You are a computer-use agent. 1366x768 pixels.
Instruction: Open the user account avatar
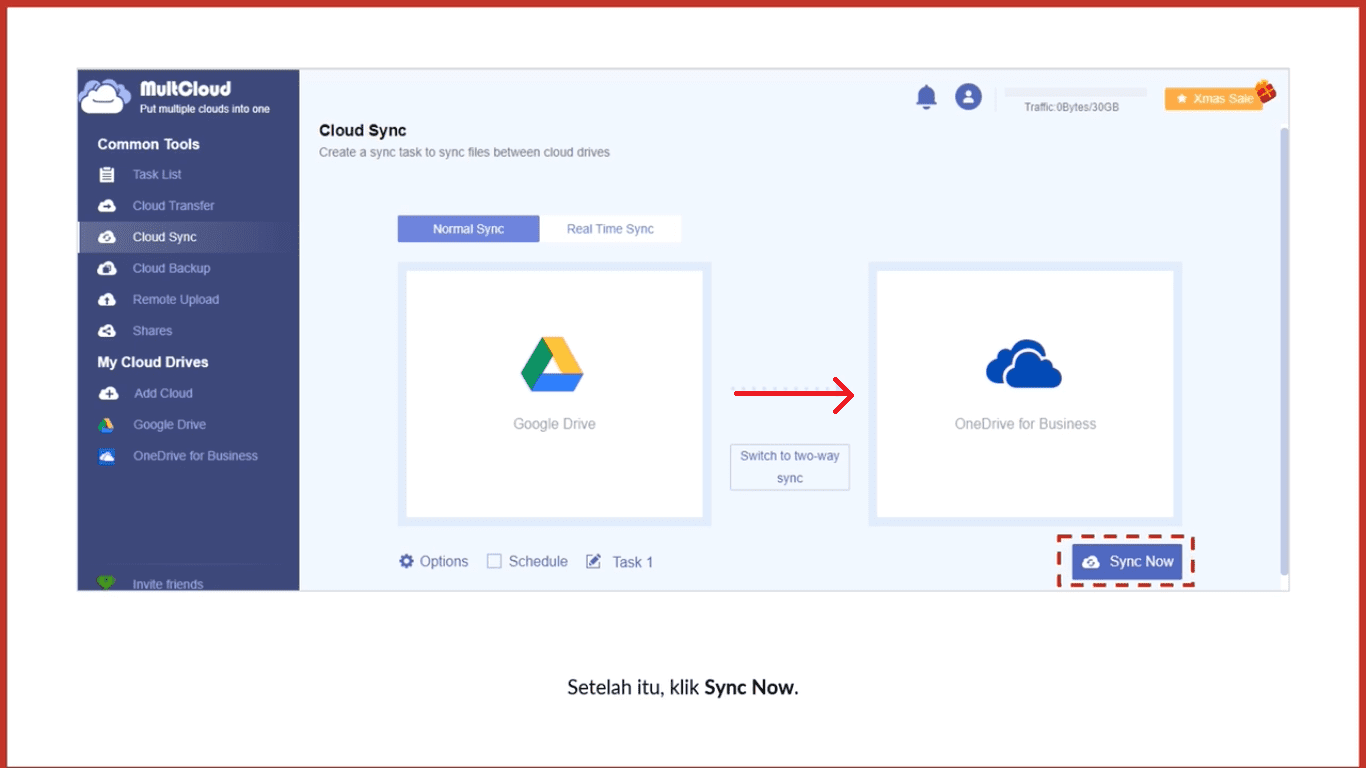tap(968, 97)
